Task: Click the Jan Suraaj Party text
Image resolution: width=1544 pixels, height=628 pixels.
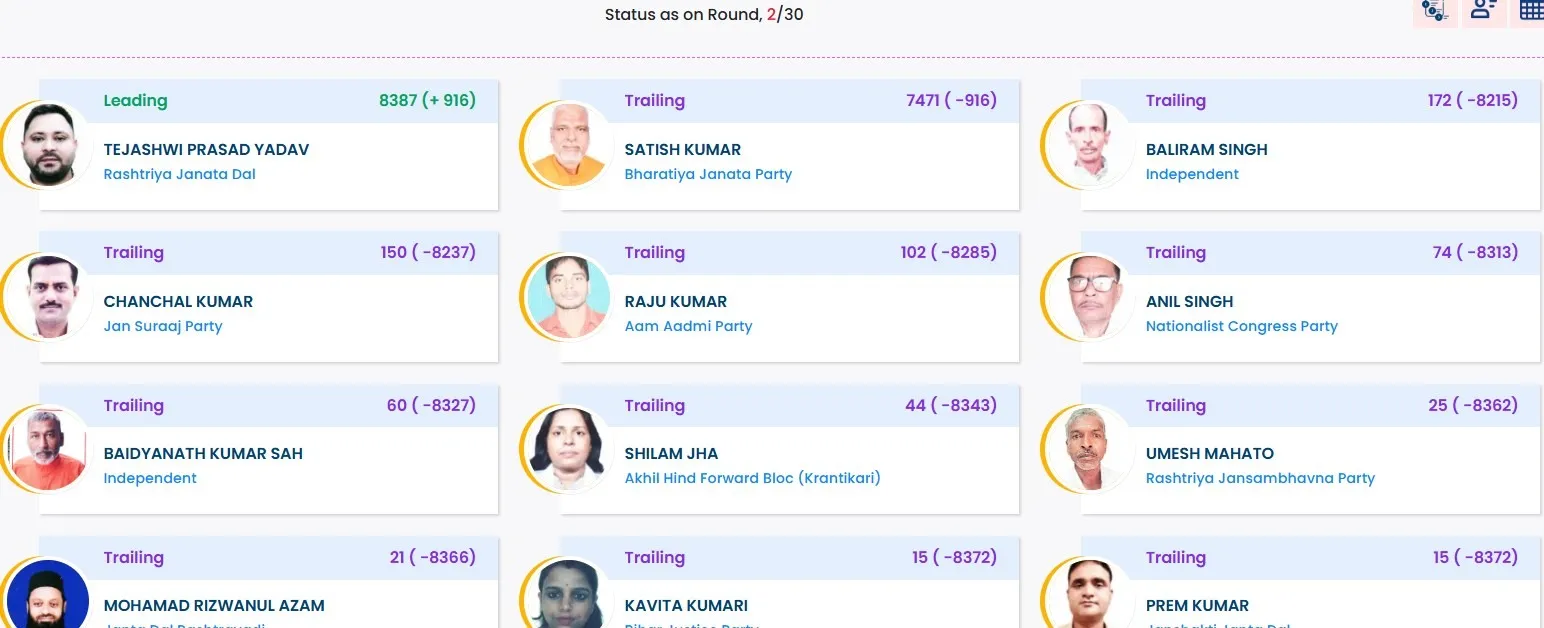Action: click(x=163, y=326)
